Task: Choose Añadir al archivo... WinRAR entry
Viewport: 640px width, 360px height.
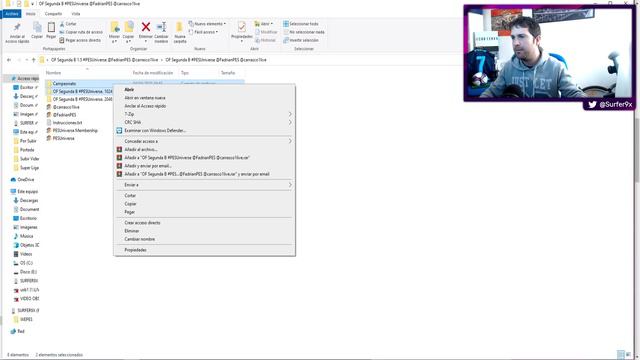Action: 204,149
